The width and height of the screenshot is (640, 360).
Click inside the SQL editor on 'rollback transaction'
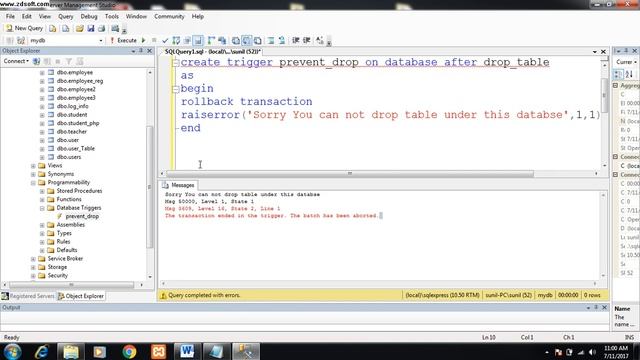[247, 102]
